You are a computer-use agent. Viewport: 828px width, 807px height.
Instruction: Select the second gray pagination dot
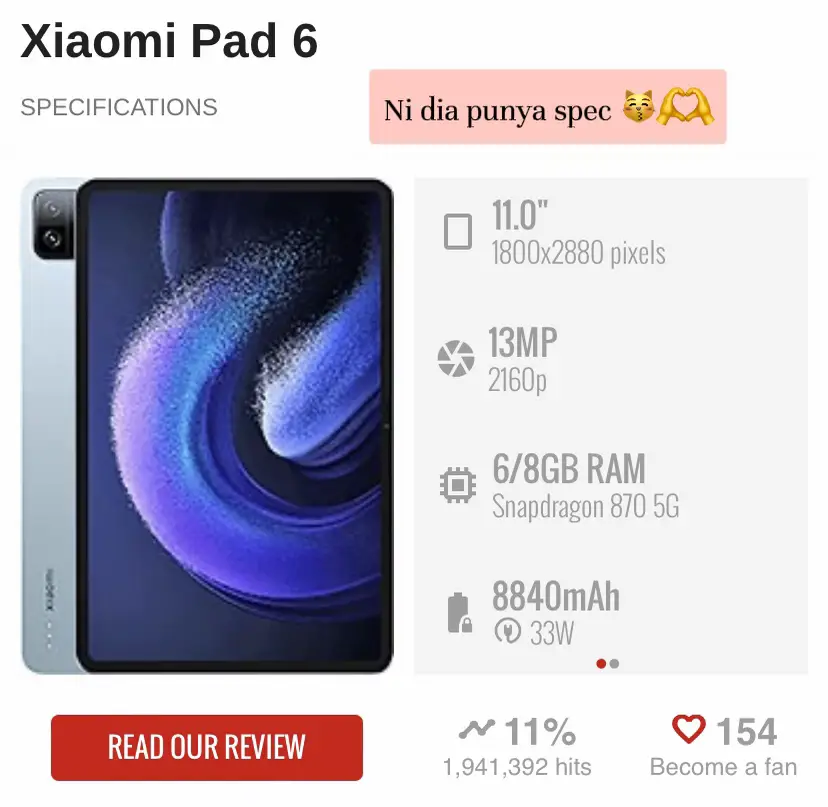[x=614, y=664]
